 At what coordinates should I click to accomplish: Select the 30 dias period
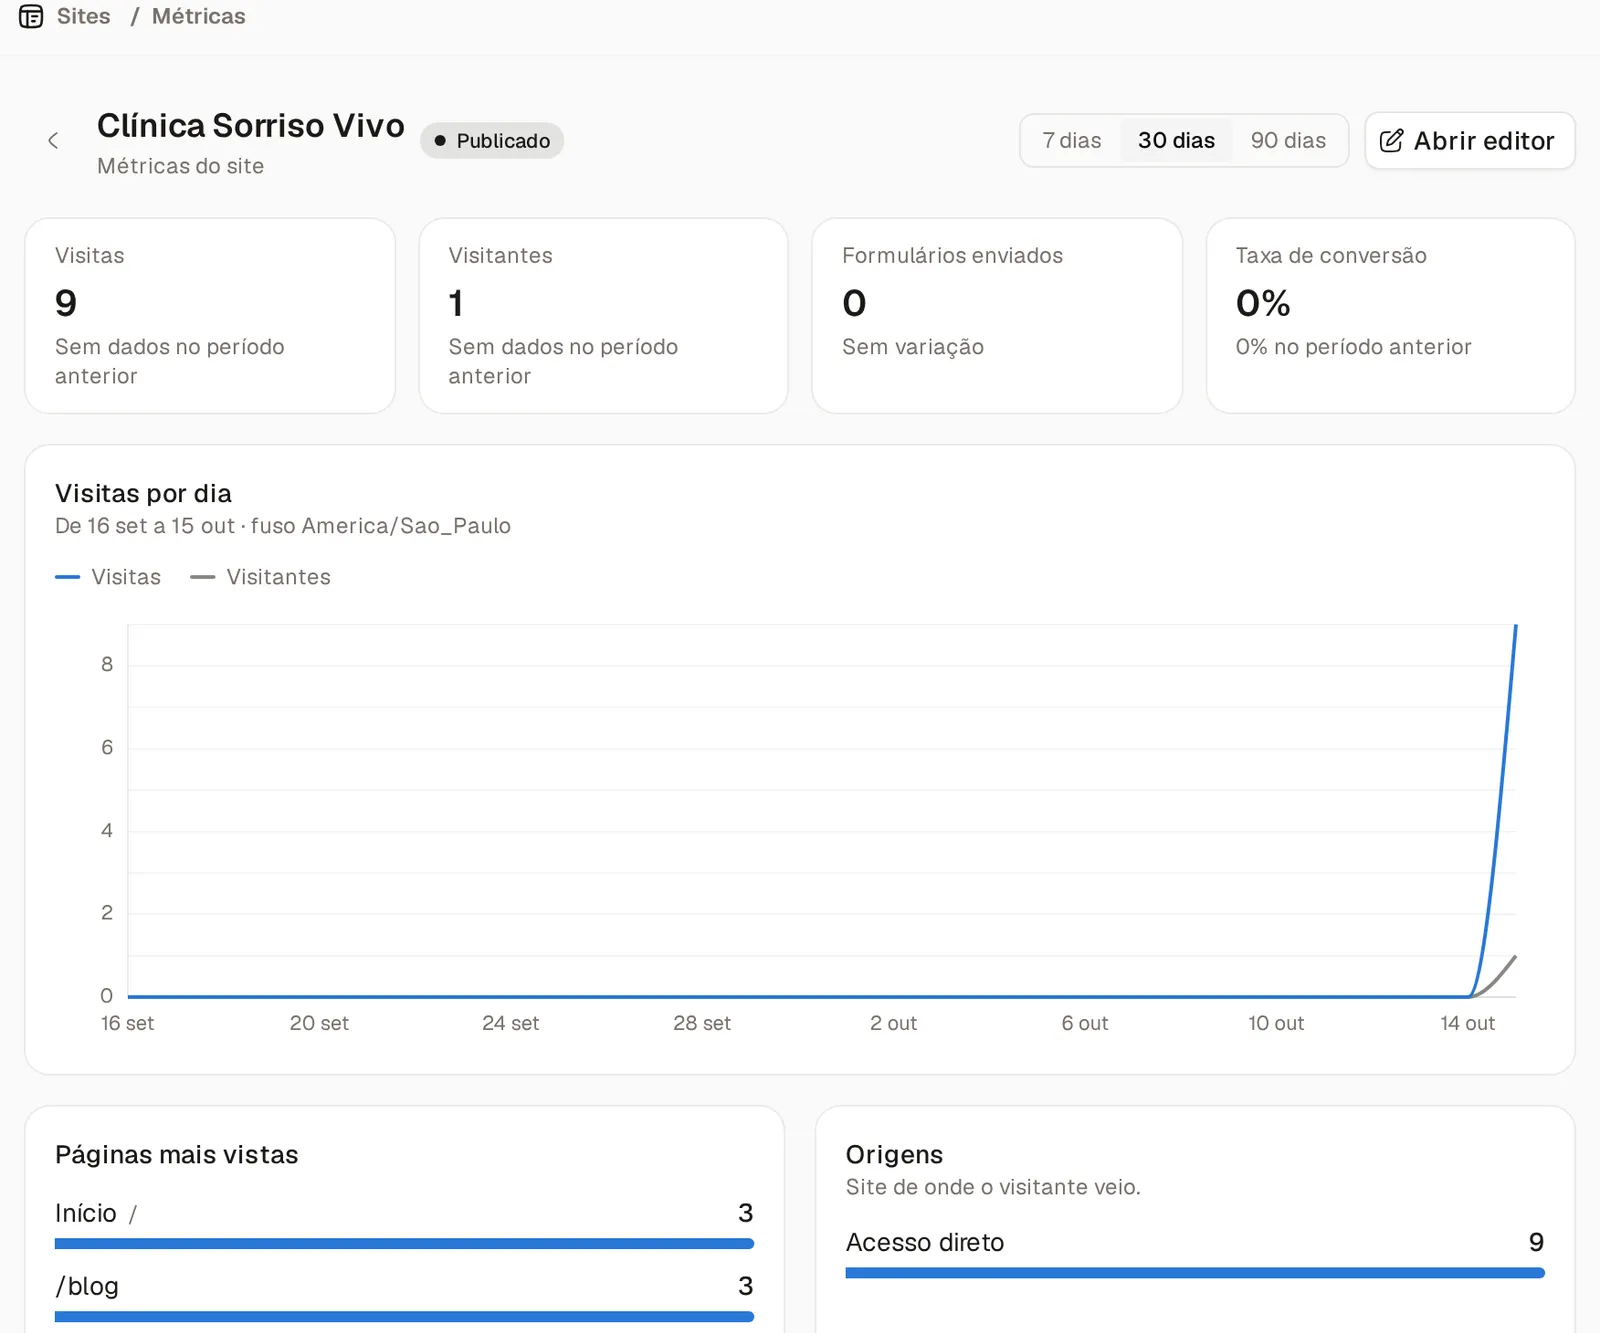(1176, 141)
